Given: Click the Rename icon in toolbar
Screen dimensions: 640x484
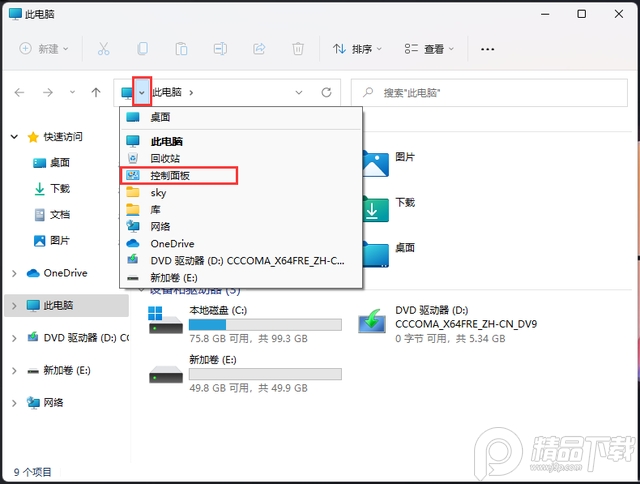Looking at the screenshot, I should pyautogui.click(x=220, y=49).
